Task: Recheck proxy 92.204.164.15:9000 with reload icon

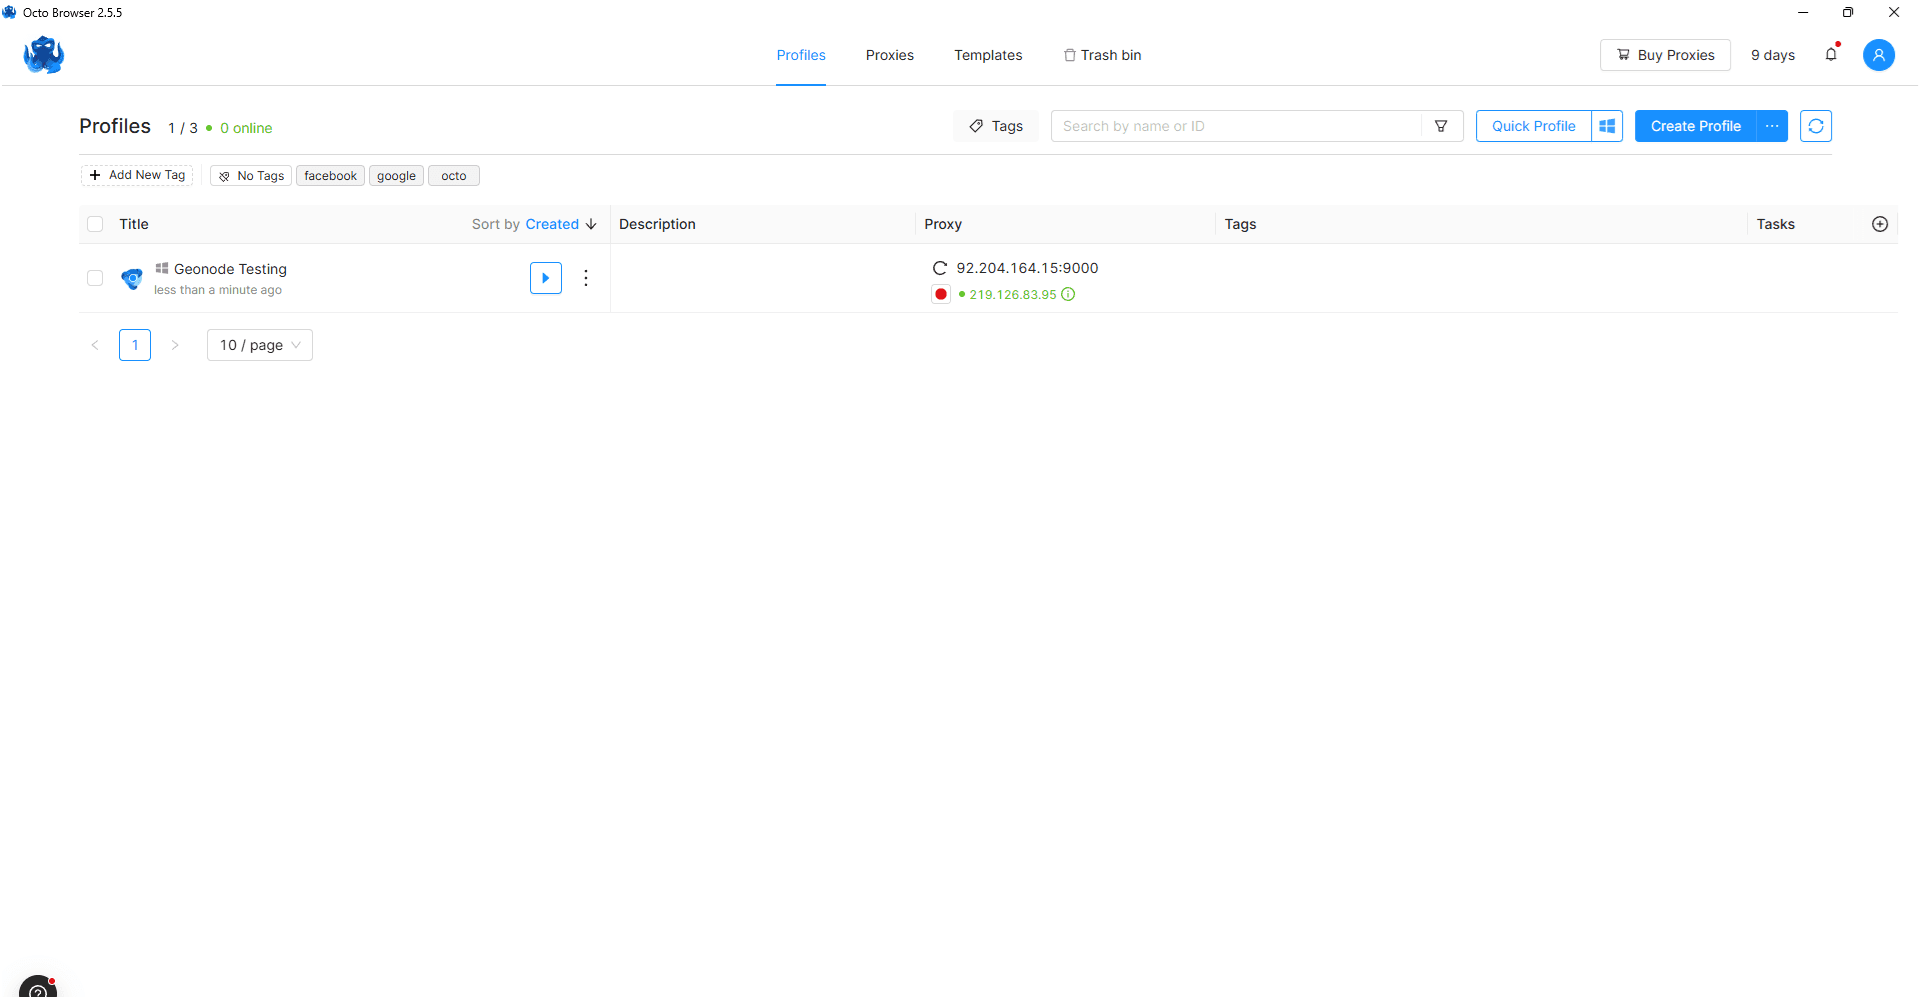Action: pos(940,268)
